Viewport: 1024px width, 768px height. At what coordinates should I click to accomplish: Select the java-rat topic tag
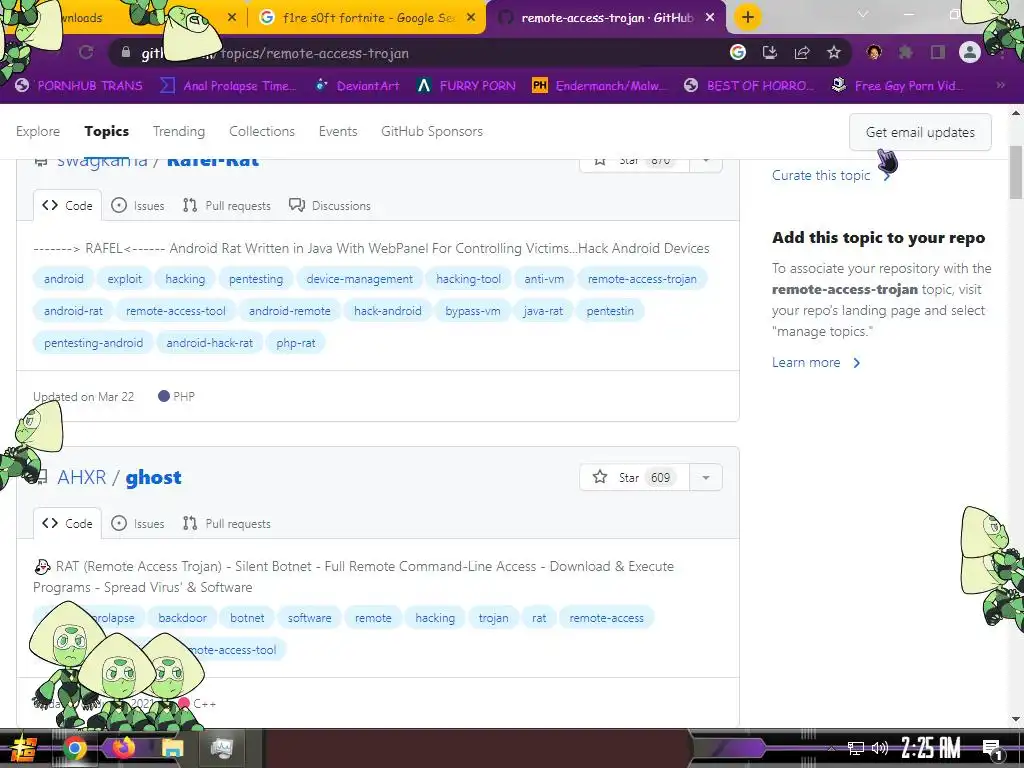point(543,311)
